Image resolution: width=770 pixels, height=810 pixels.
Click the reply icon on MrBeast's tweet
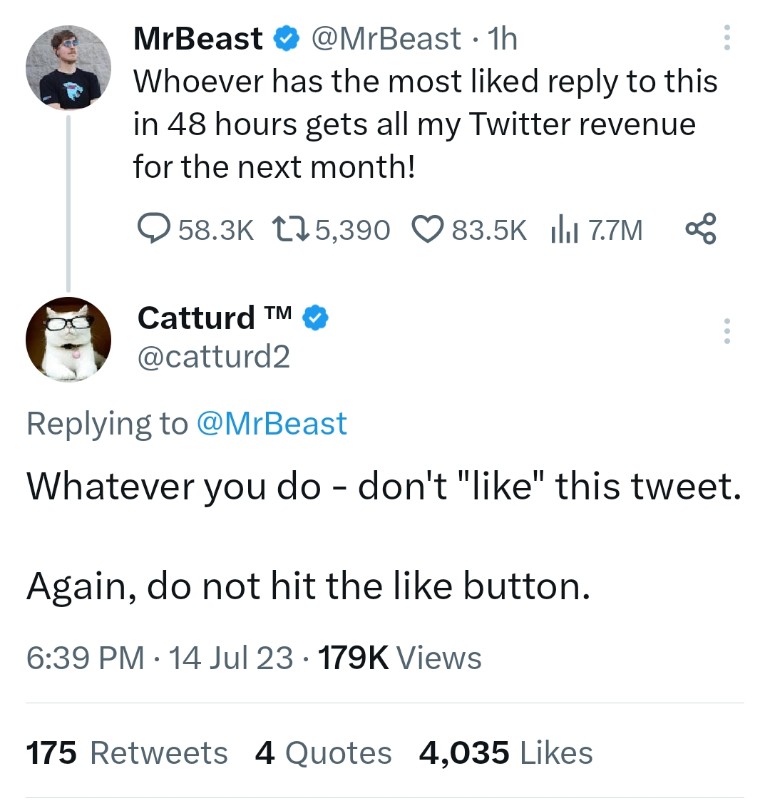153,231
